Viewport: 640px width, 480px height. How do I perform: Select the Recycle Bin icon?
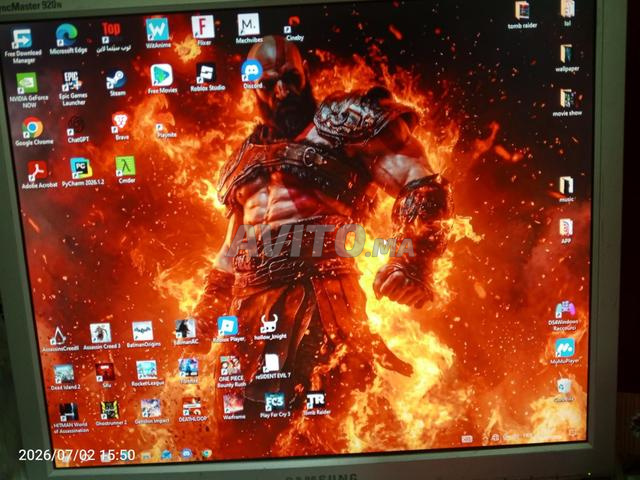point(564,386)
